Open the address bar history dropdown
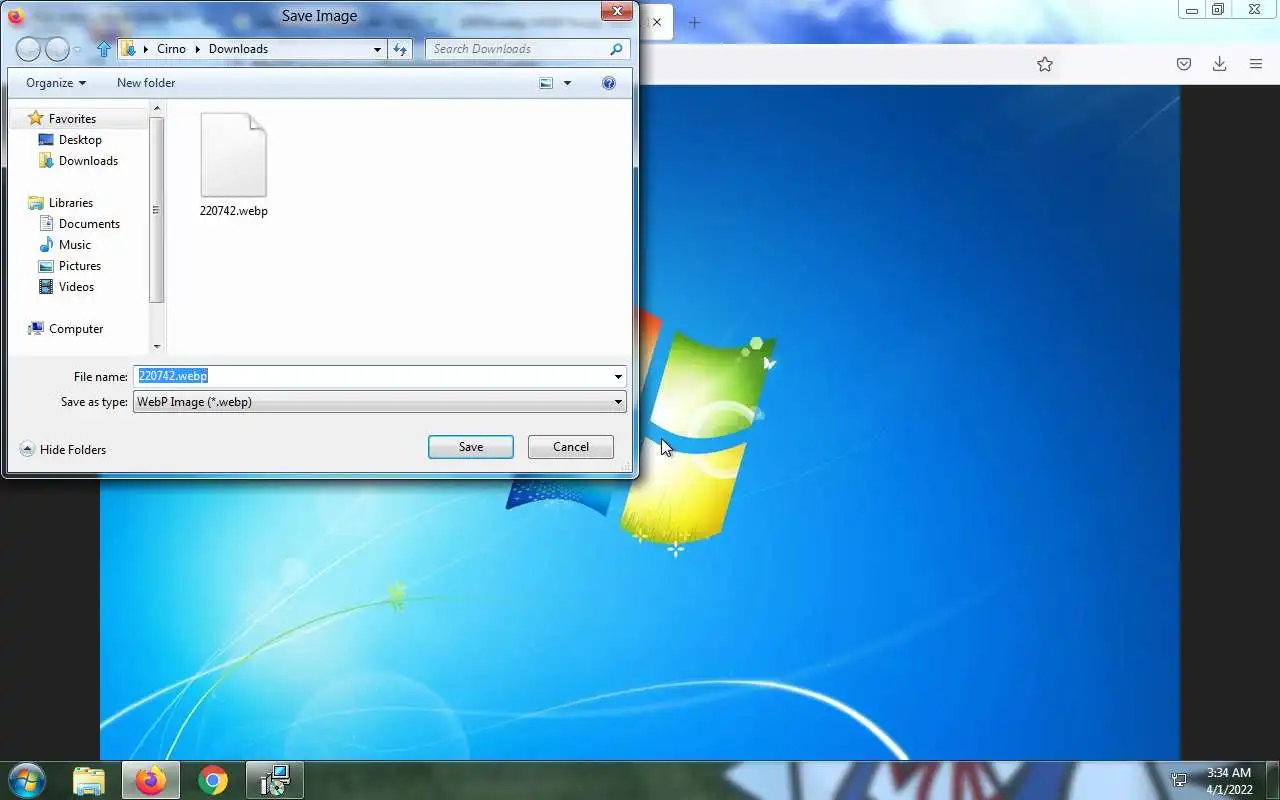The image size is (1280, 800). pyautogui.click(x=377, y=49)
